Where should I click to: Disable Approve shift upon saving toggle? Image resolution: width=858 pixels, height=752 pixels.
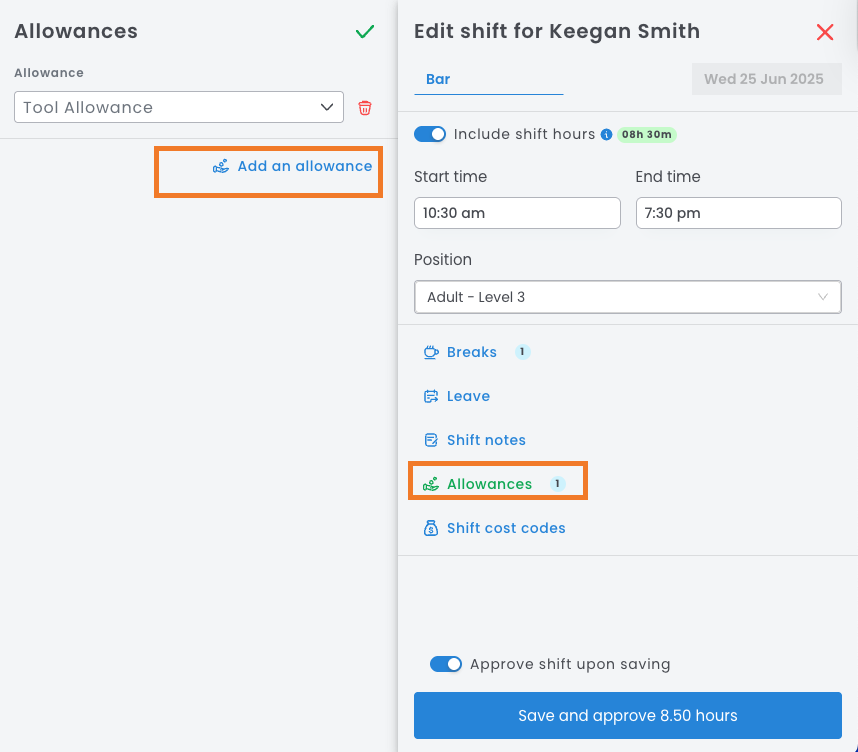coord(446,664)
